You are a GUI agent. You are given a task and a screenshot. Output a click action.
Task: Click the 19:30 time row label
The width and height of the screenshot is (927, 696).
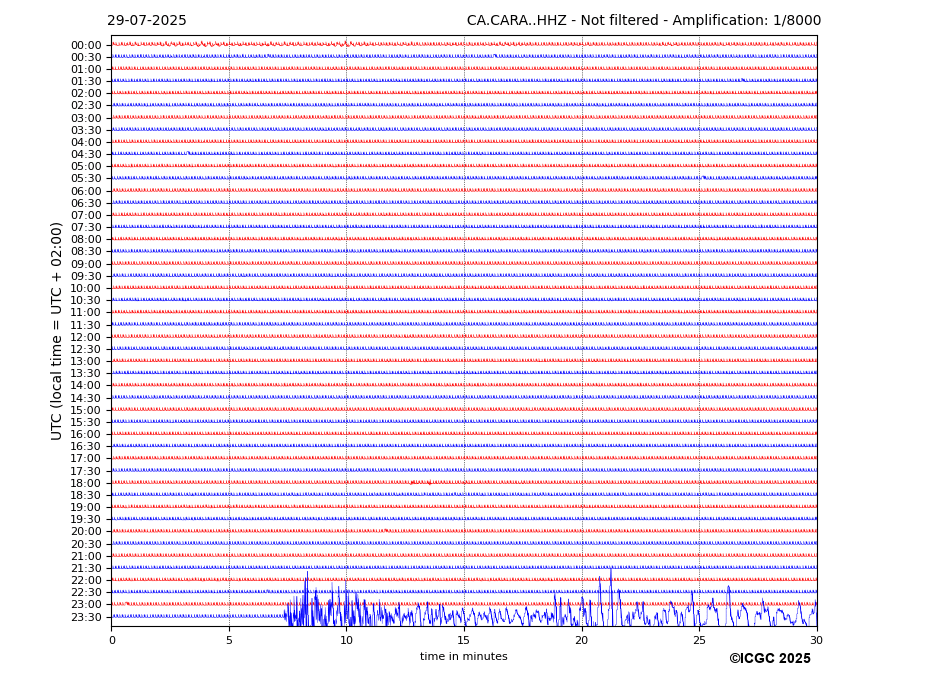pos(86,519)
